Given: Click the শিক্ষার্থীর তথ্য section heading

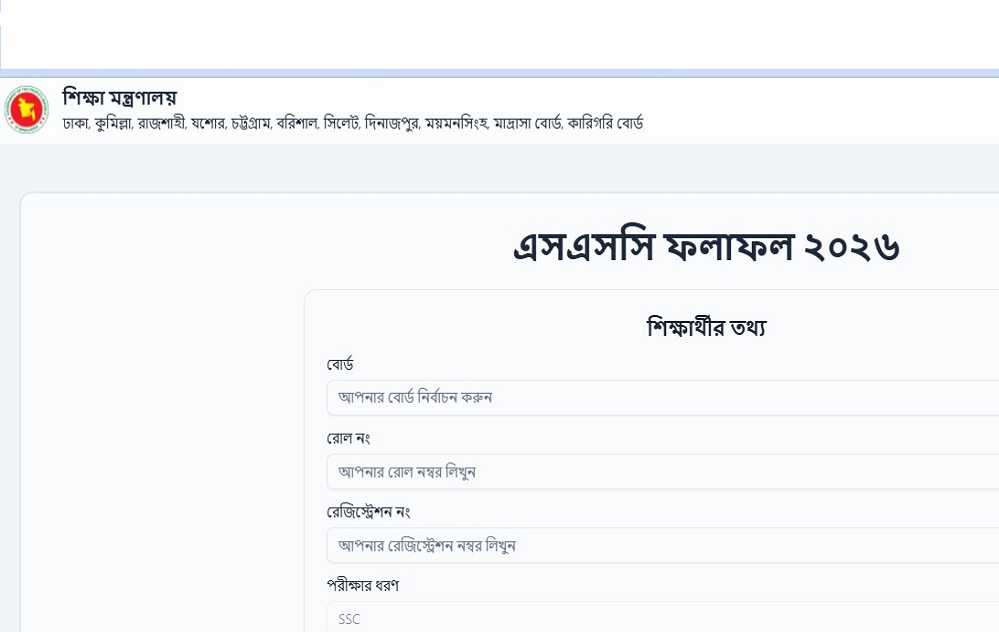Looking at the screenshot, I should (706, 327).
